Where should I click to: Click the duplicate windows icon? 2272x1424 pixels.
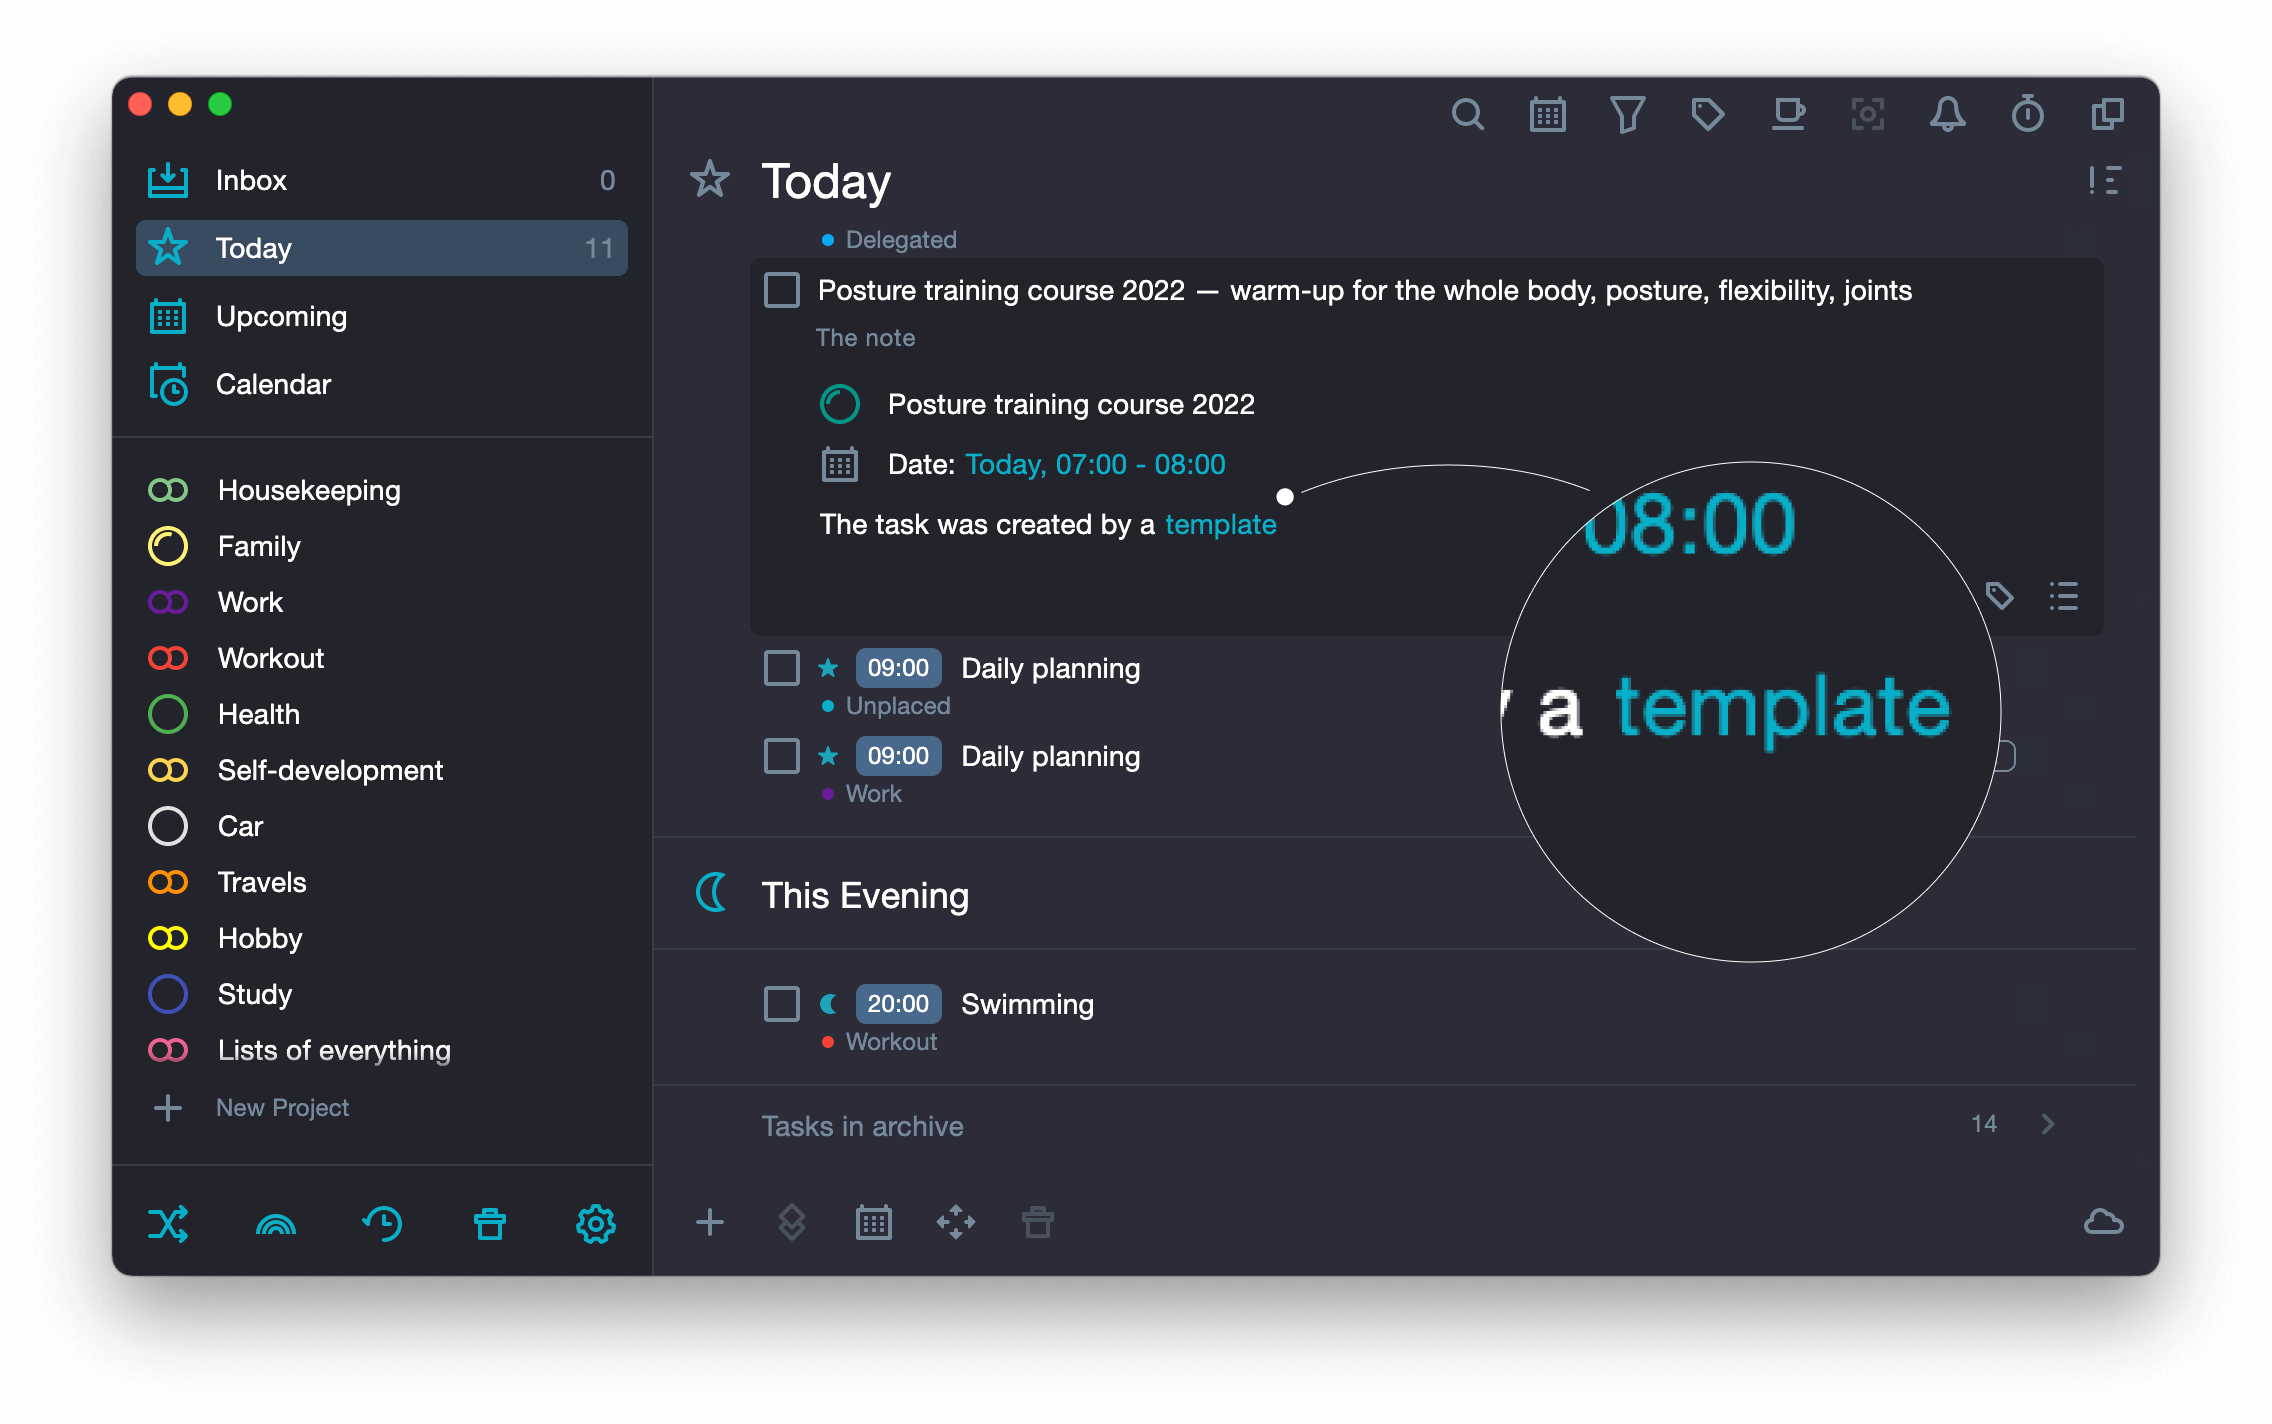tap(2107, 115)
